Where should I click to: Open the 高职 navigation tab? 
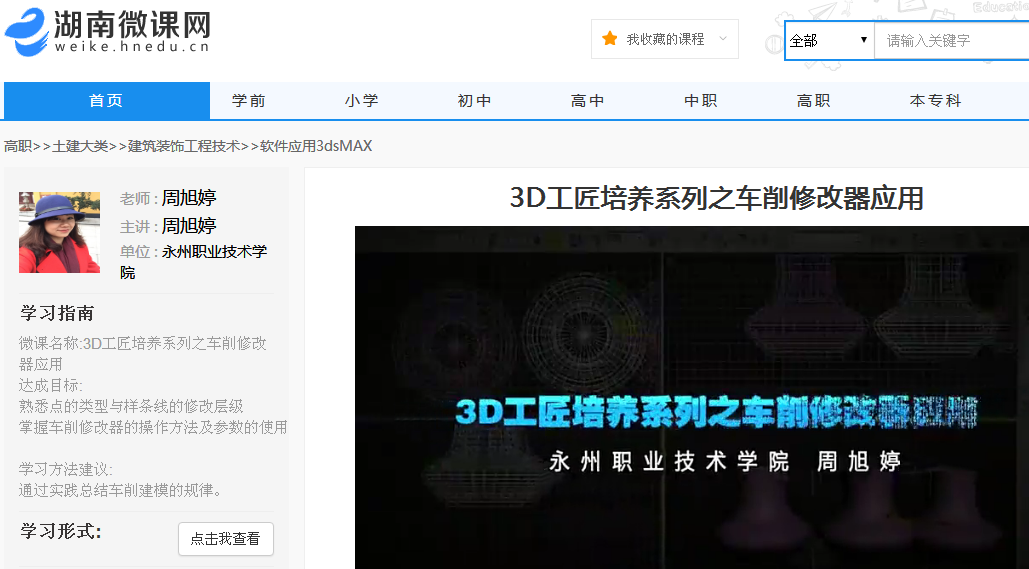click(x=814, y=101)
